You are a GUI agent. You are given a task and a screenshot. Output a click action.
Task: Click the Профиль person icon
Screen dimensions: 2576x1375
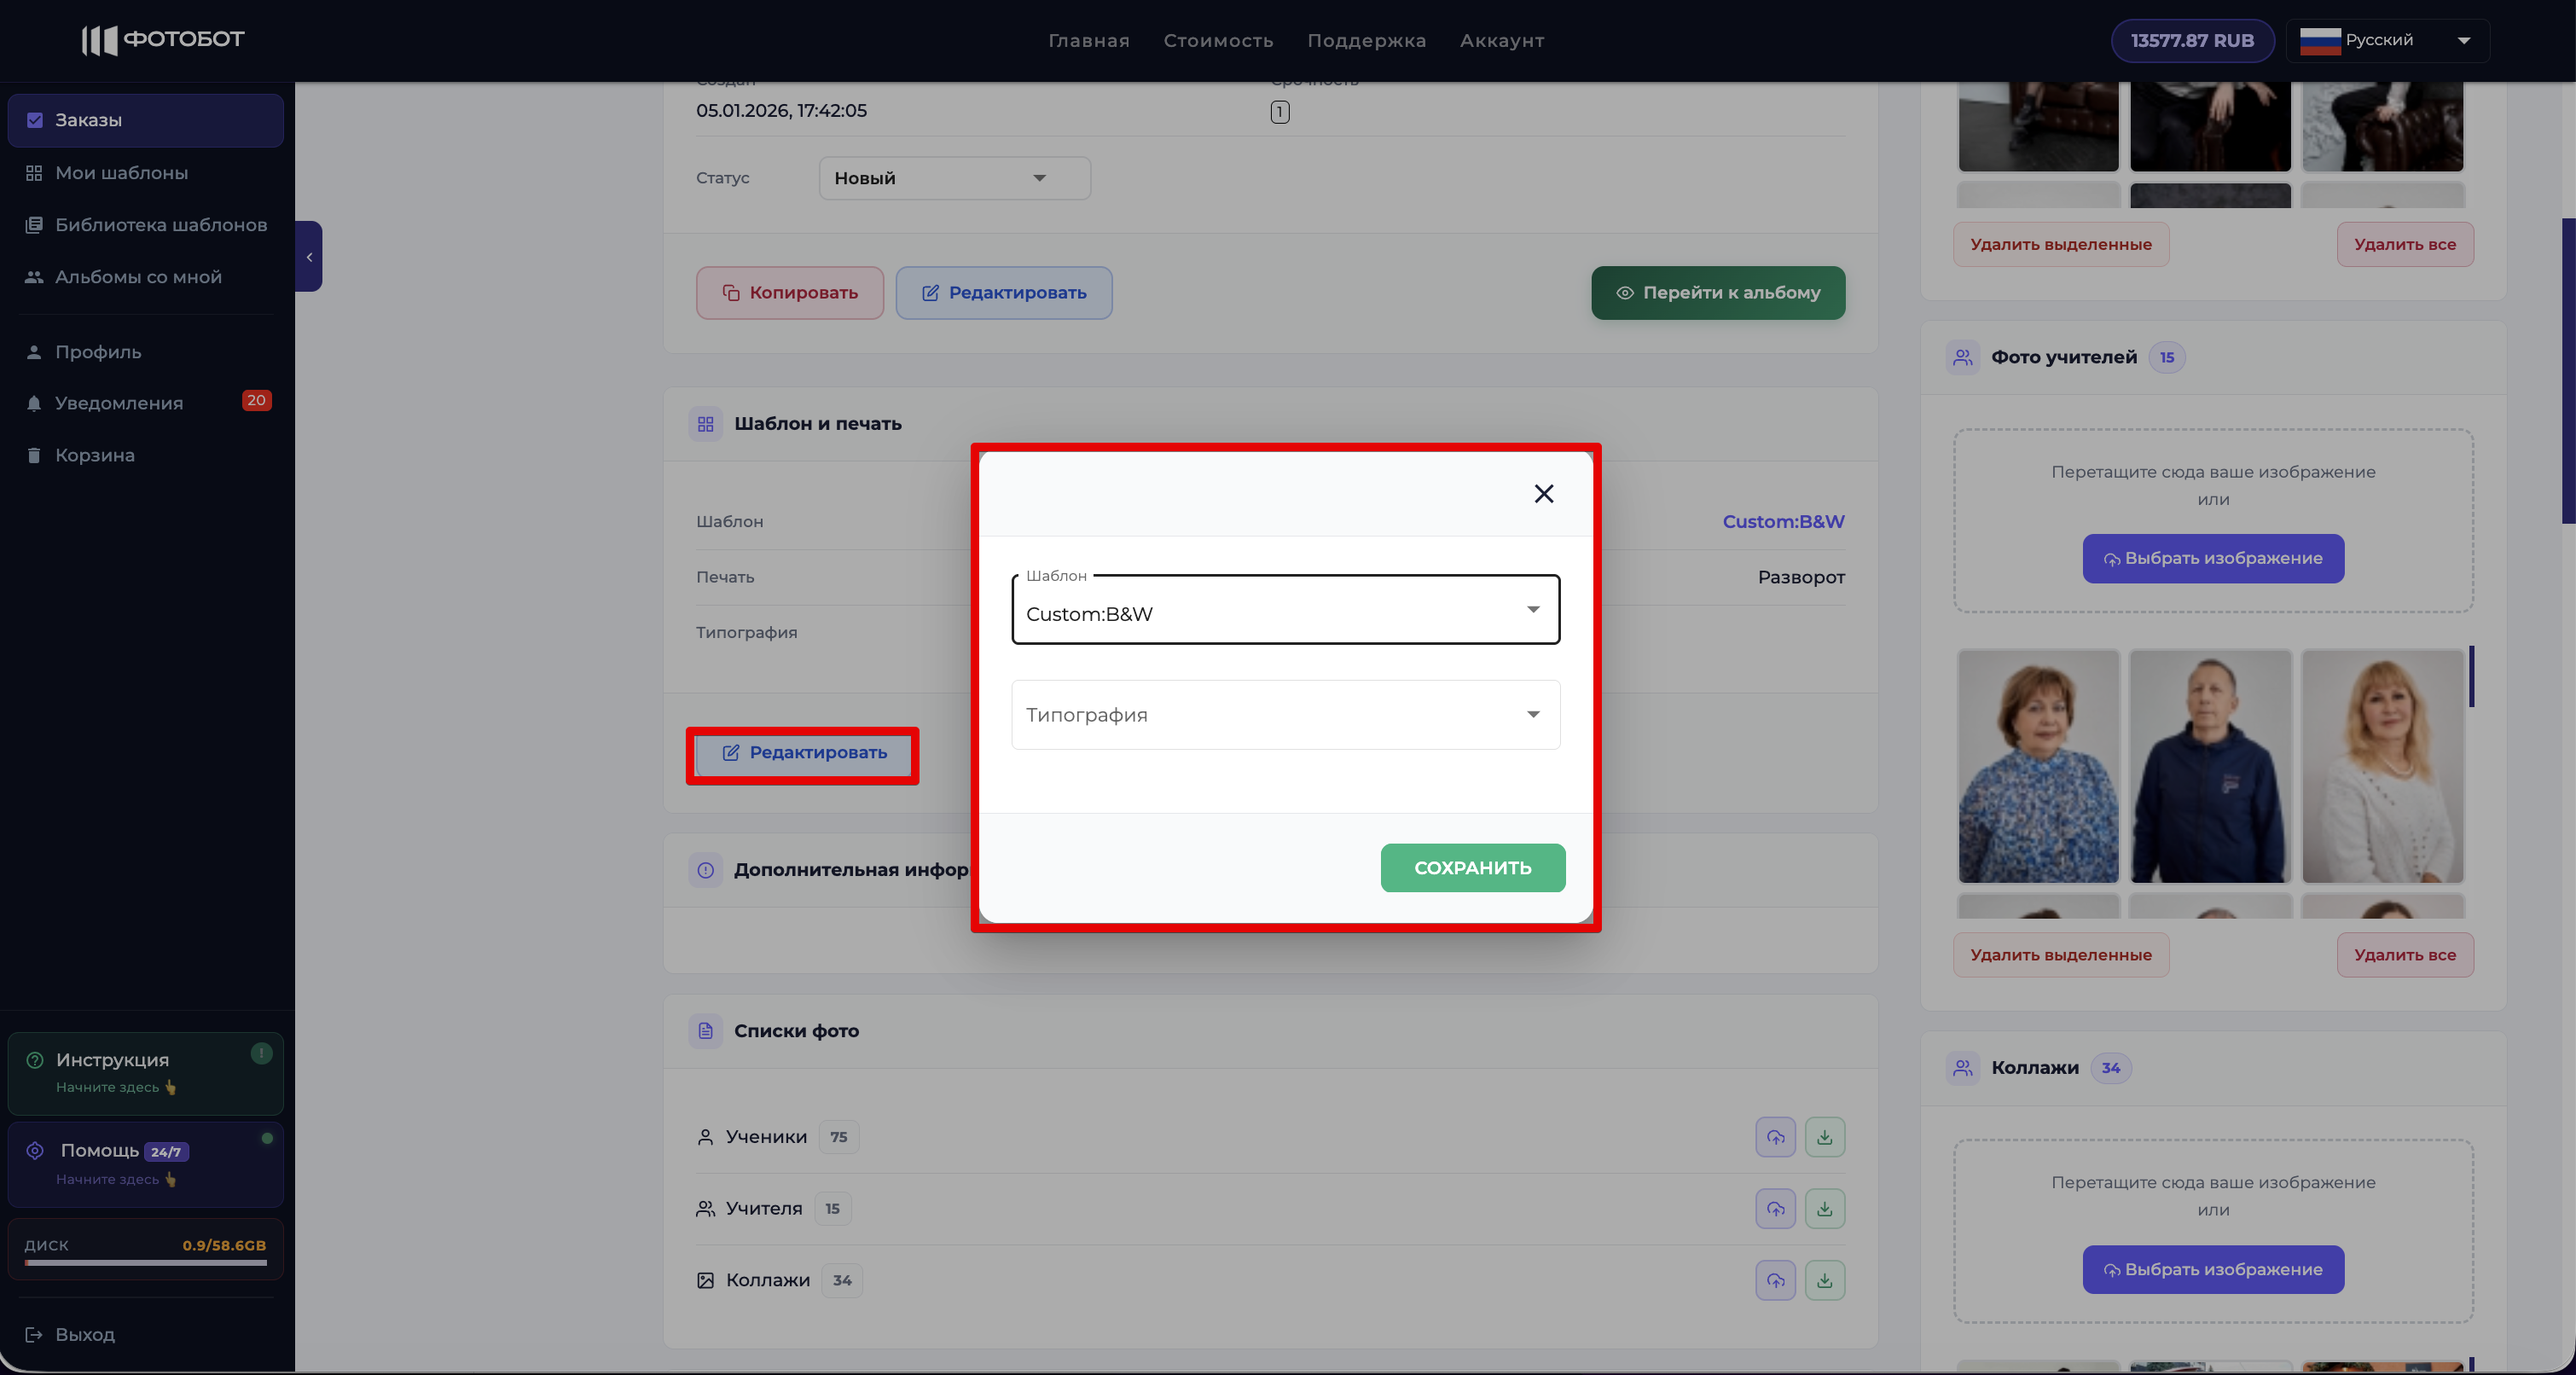pyautogui.click(x=34, y=352)
